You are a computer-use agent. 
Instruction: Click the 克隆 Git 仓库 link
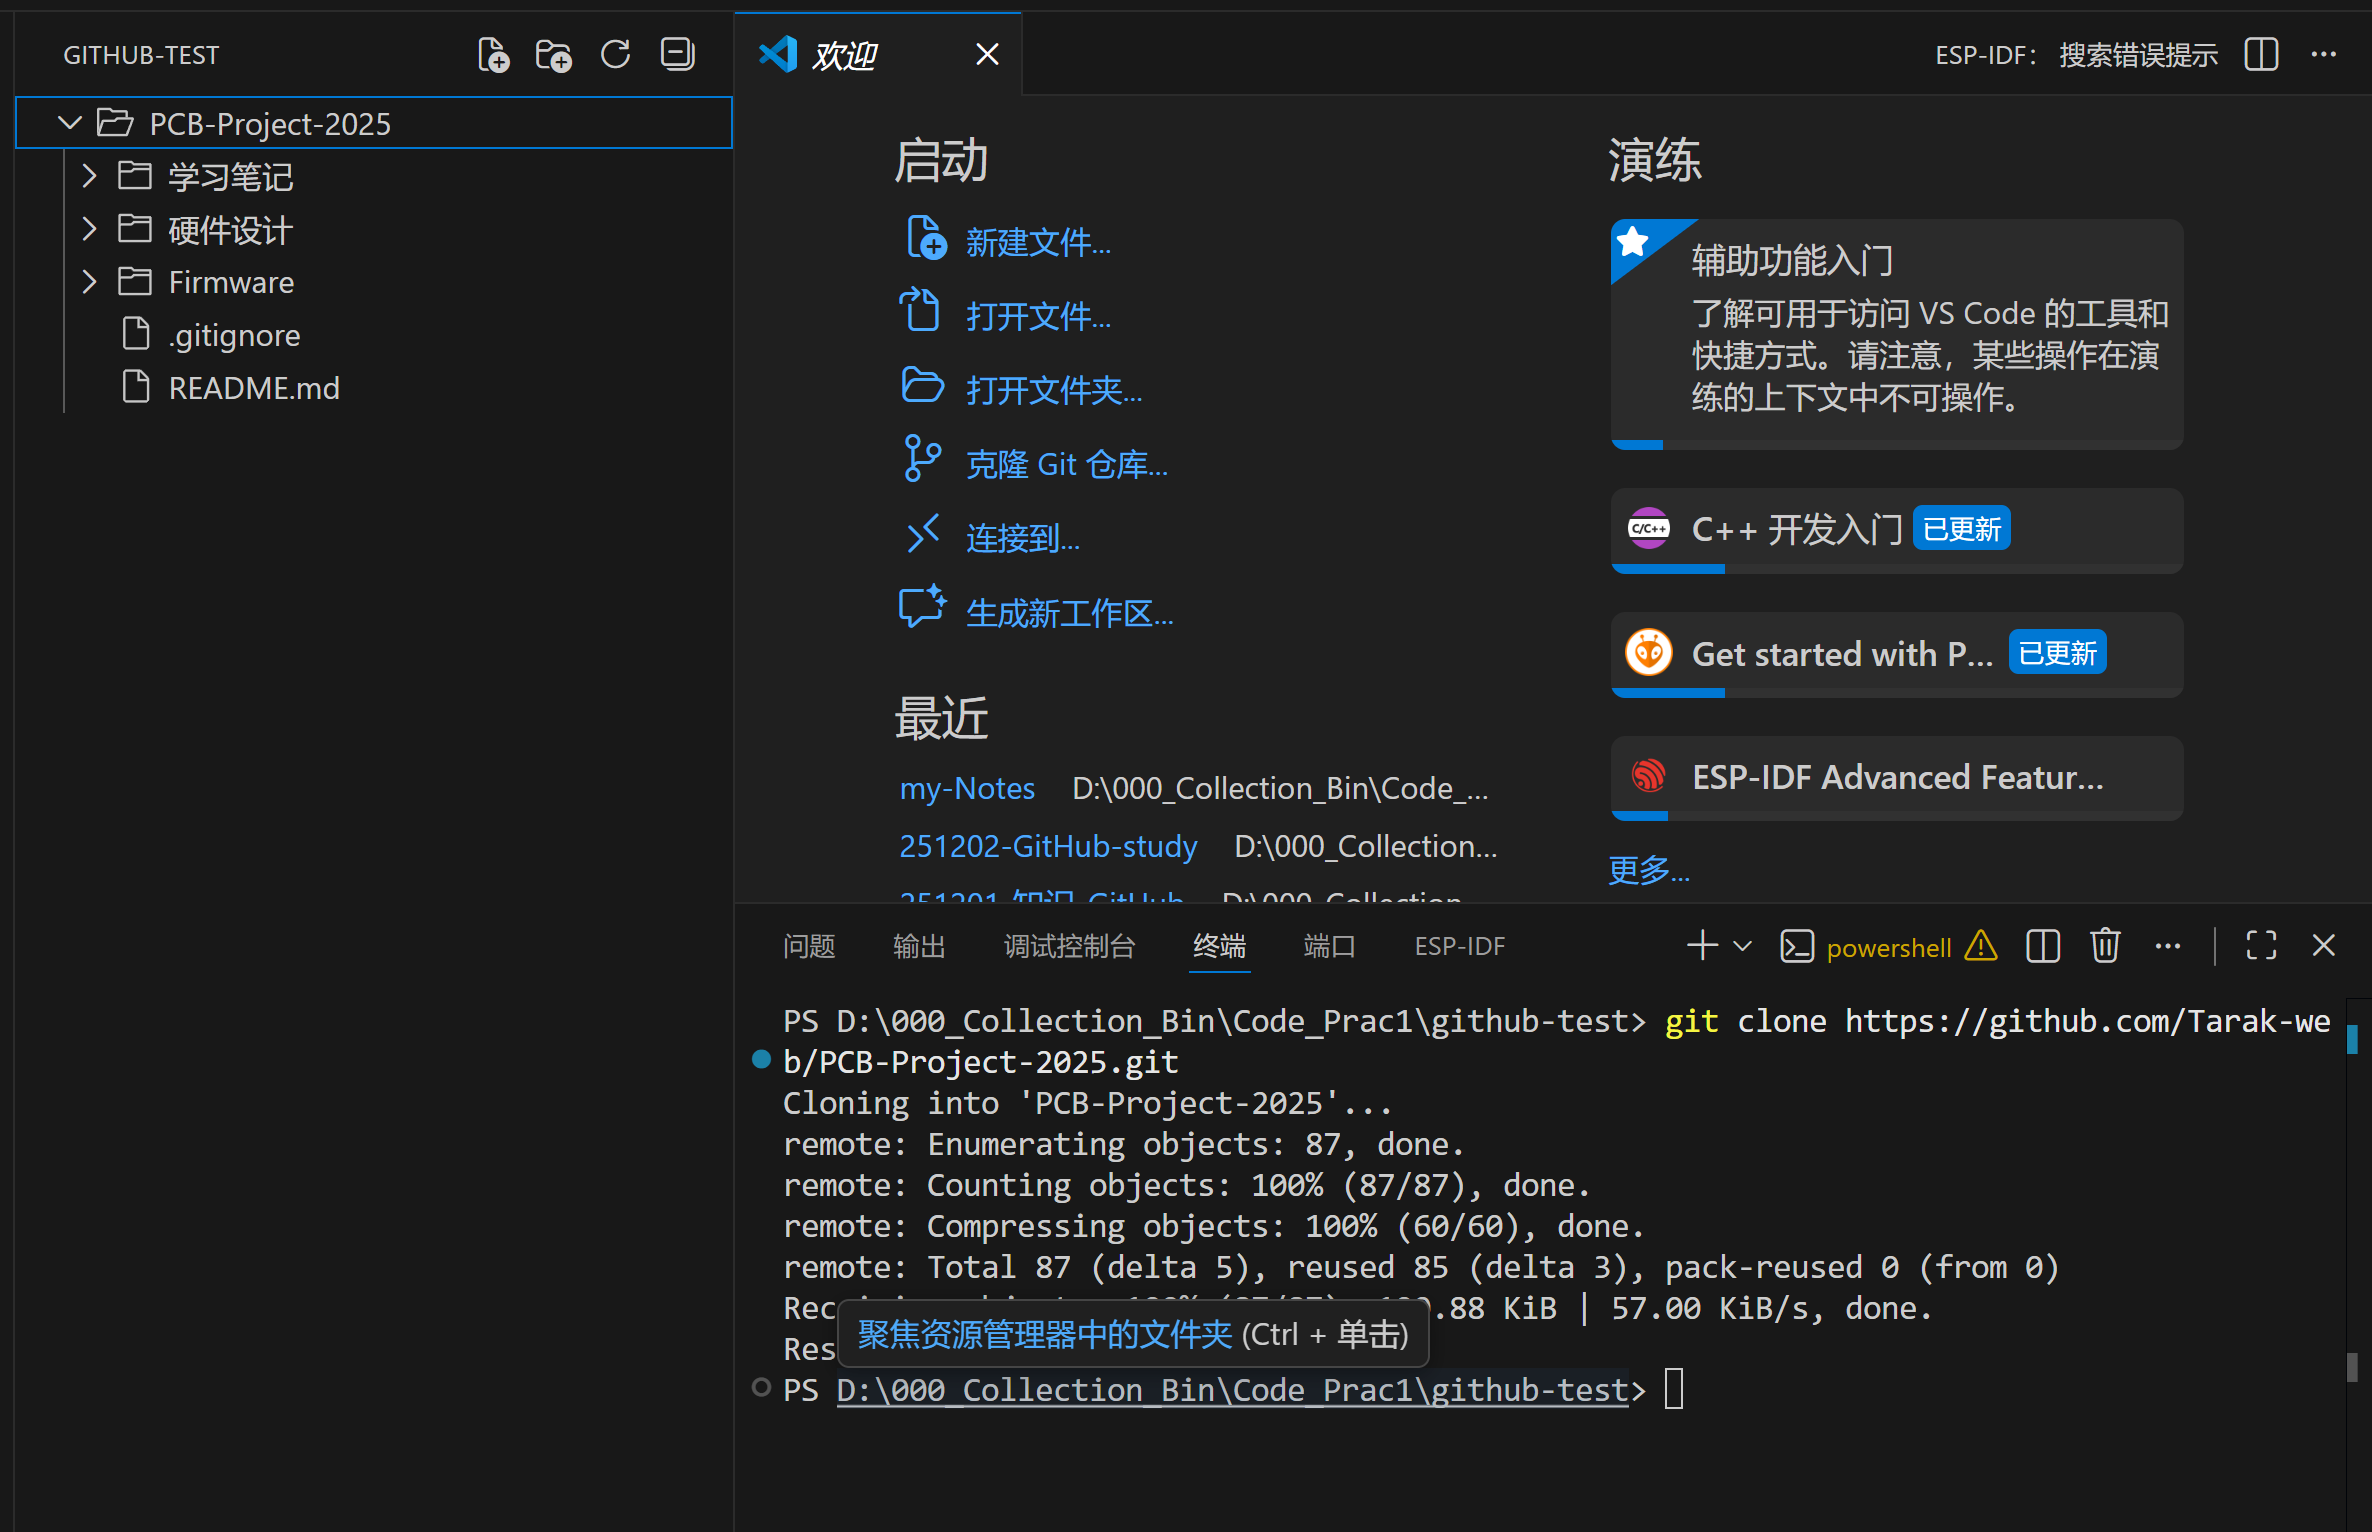[x=1066, y=465]
